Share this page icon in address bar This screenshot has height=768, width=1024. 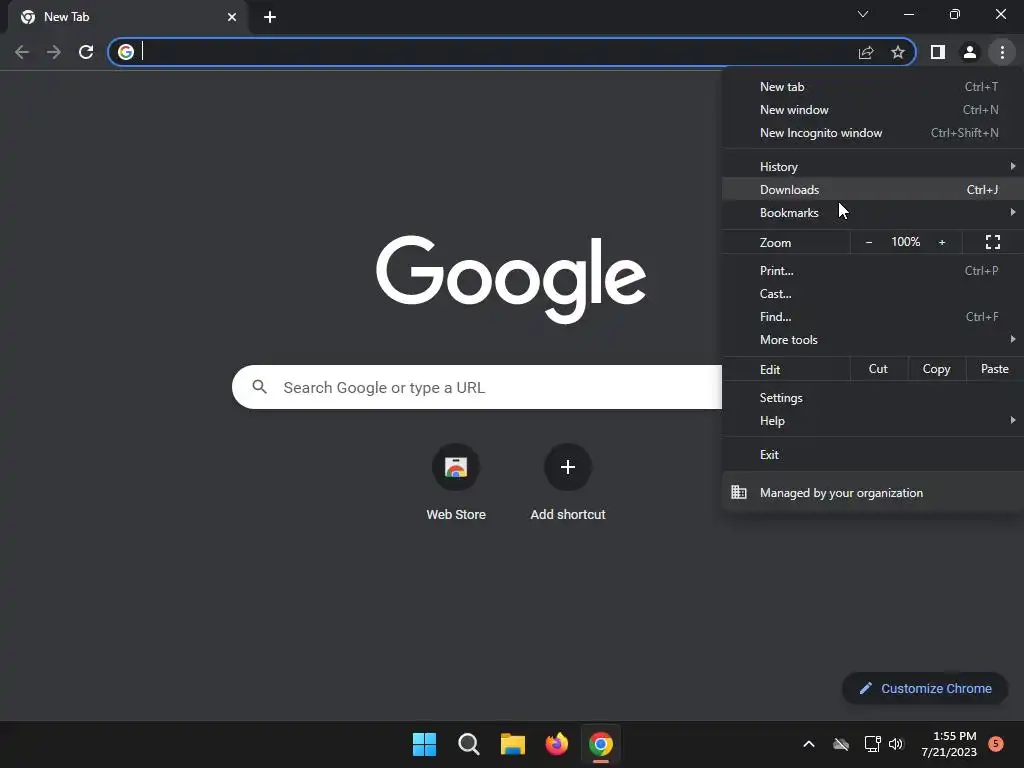point(866,52)
